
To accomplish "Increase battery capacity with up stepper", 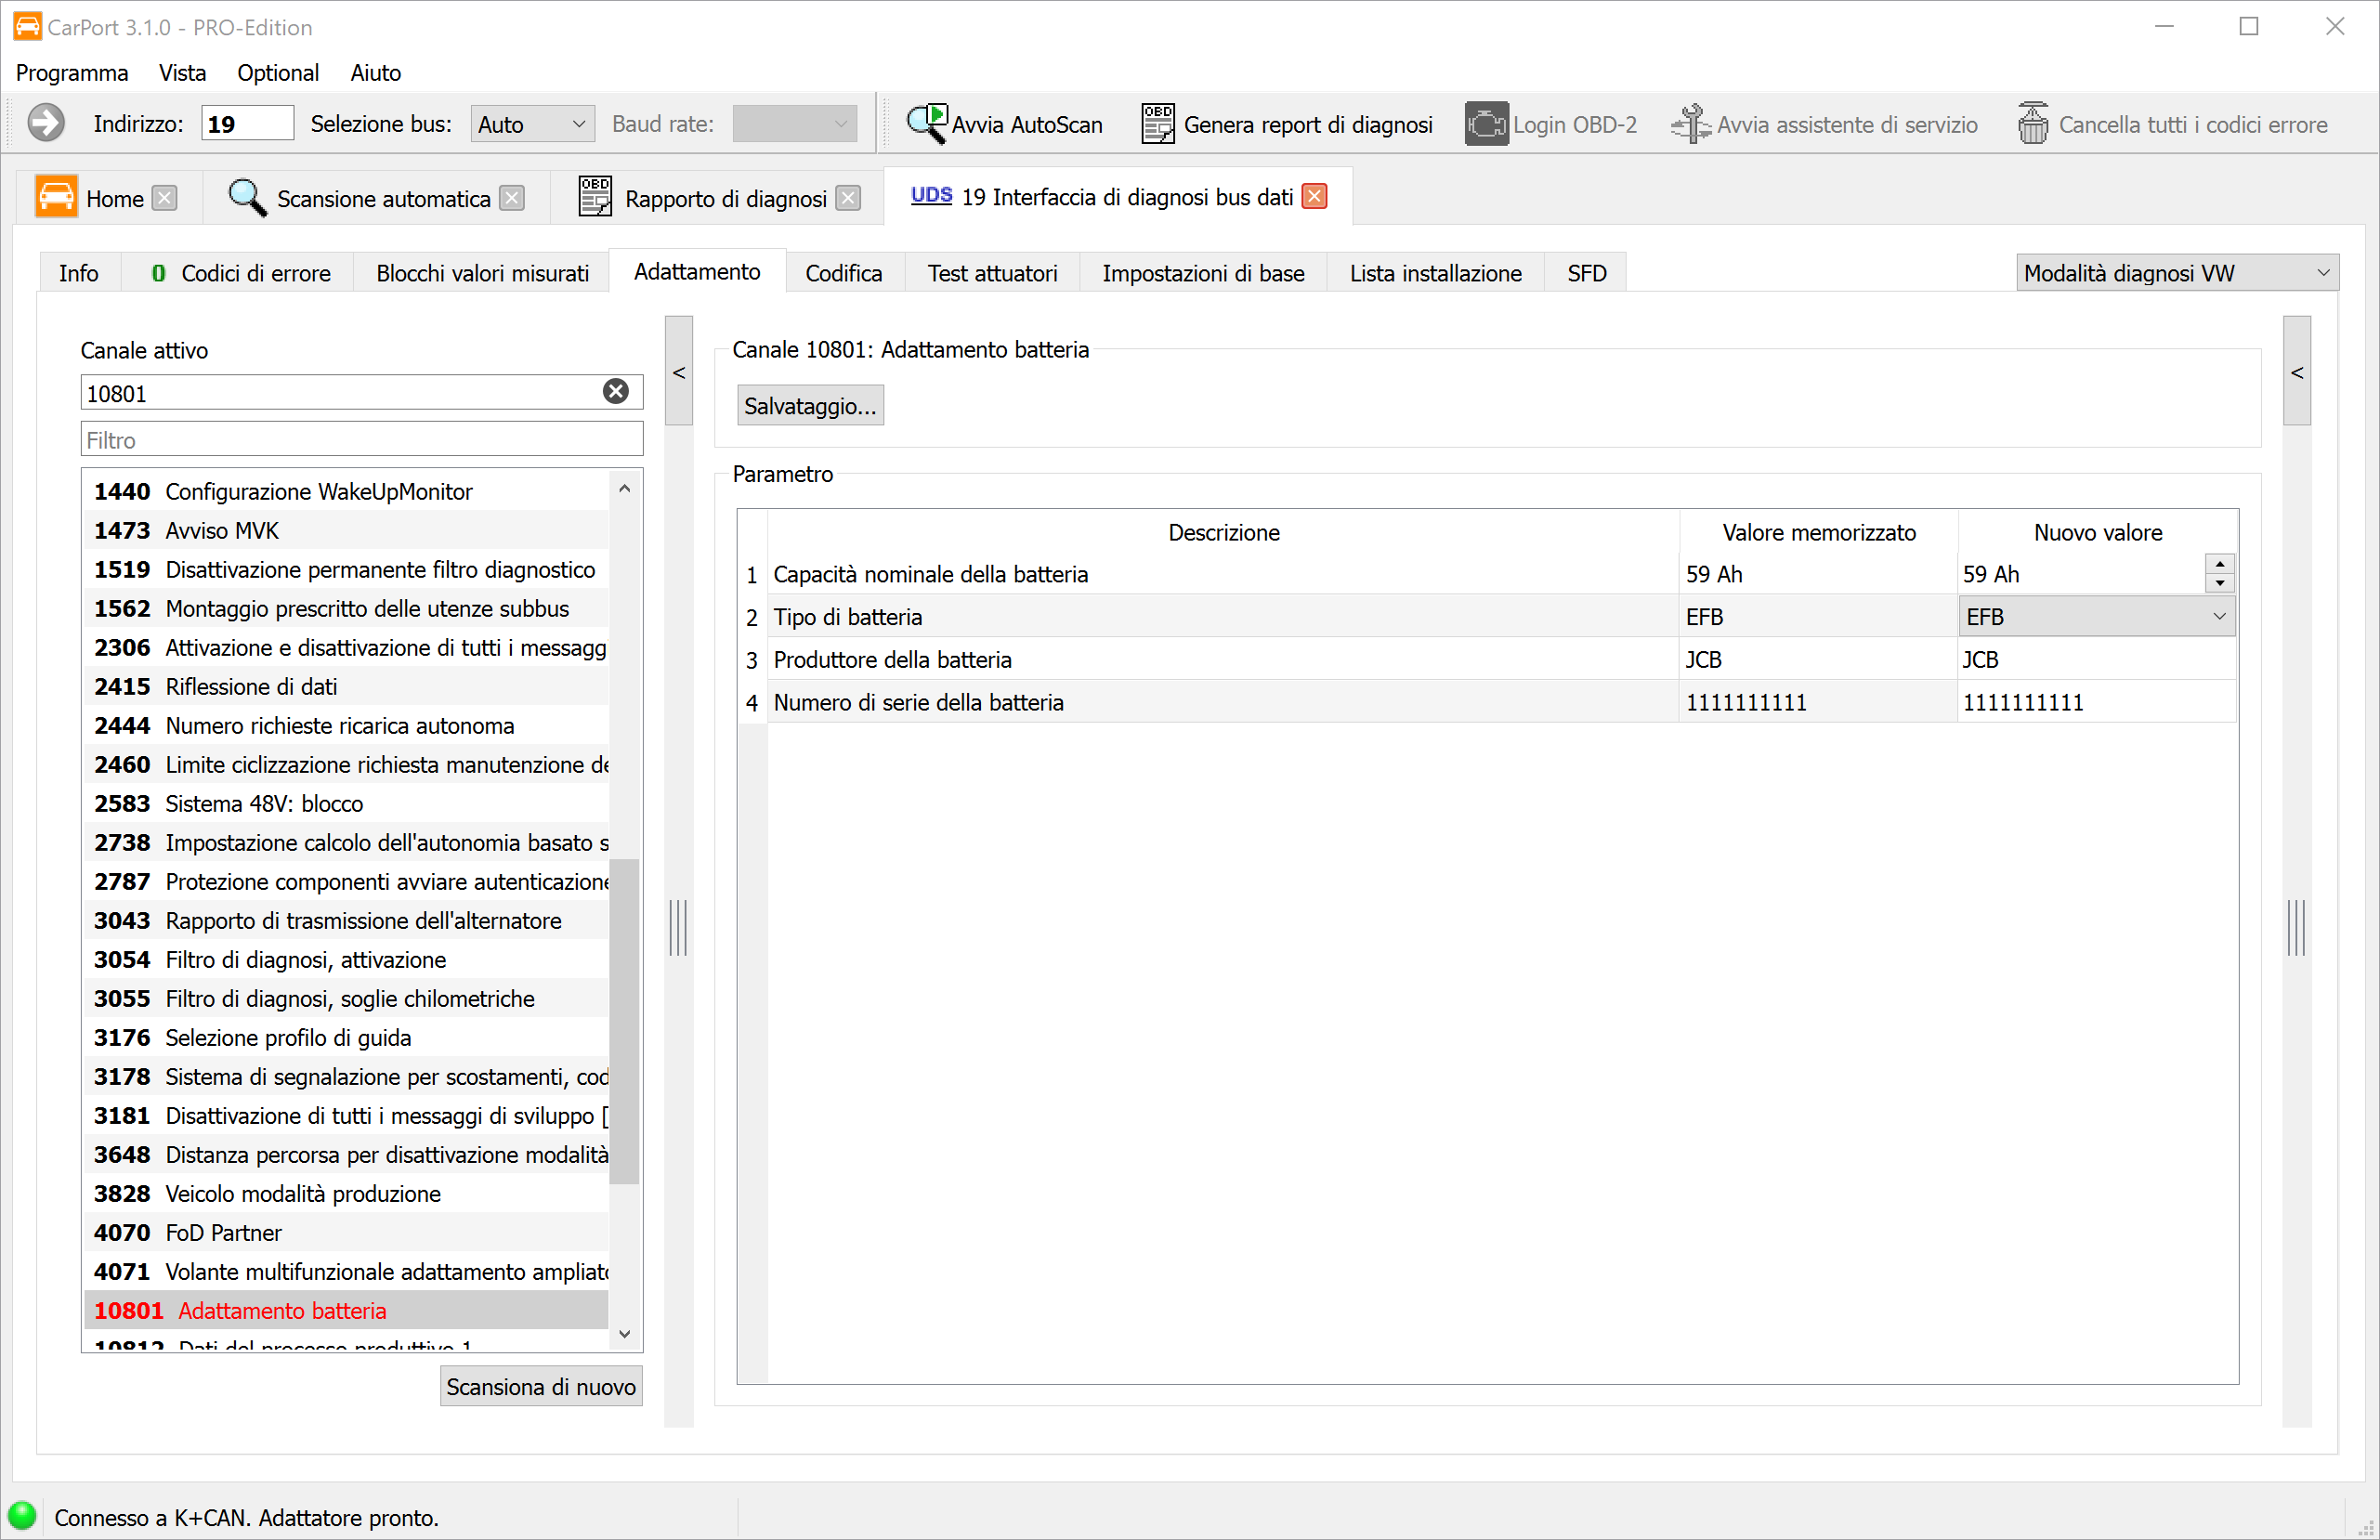I will point(2219,564).
